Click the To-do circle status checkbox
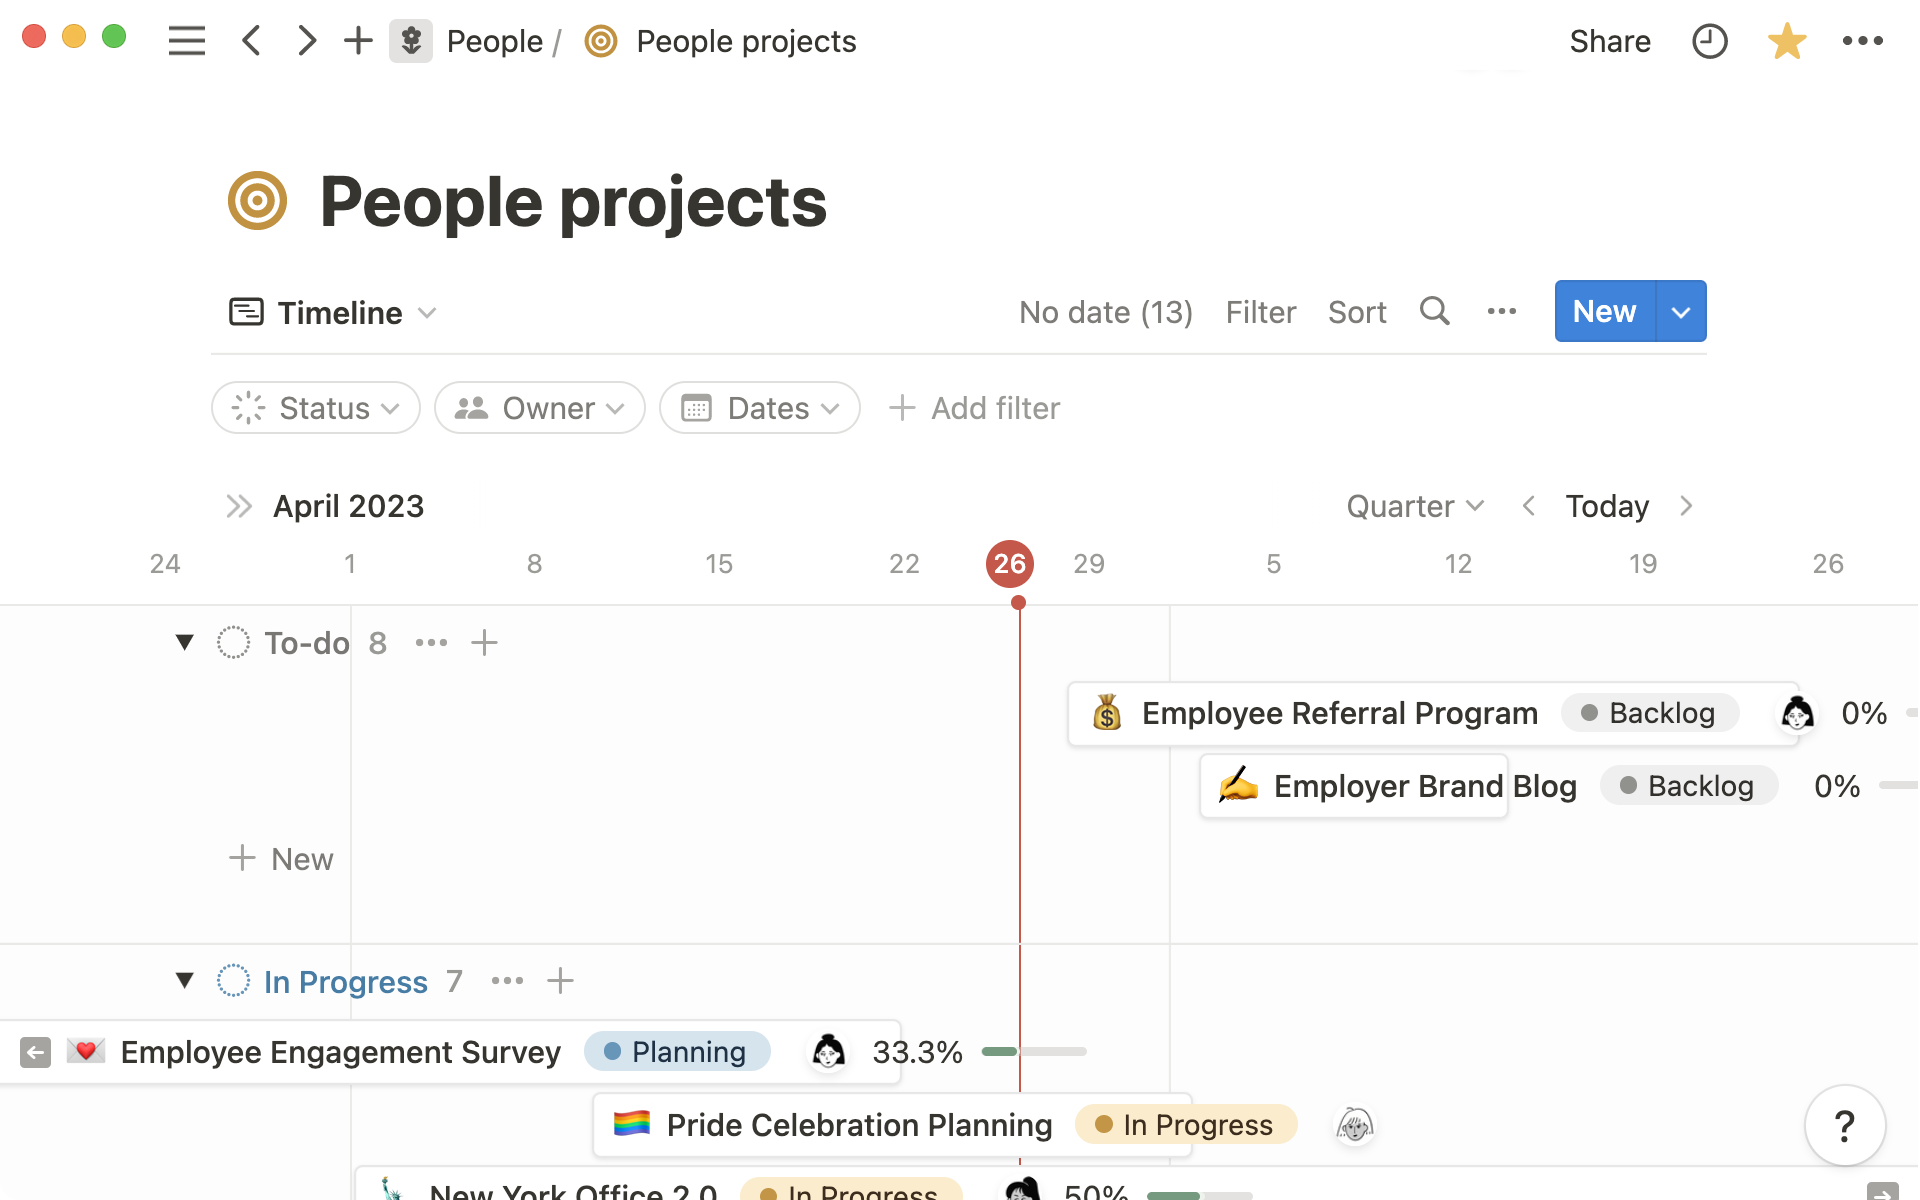Viewport: 1920px width, 1200px height. pyautogui.click(x=232, y=641)
